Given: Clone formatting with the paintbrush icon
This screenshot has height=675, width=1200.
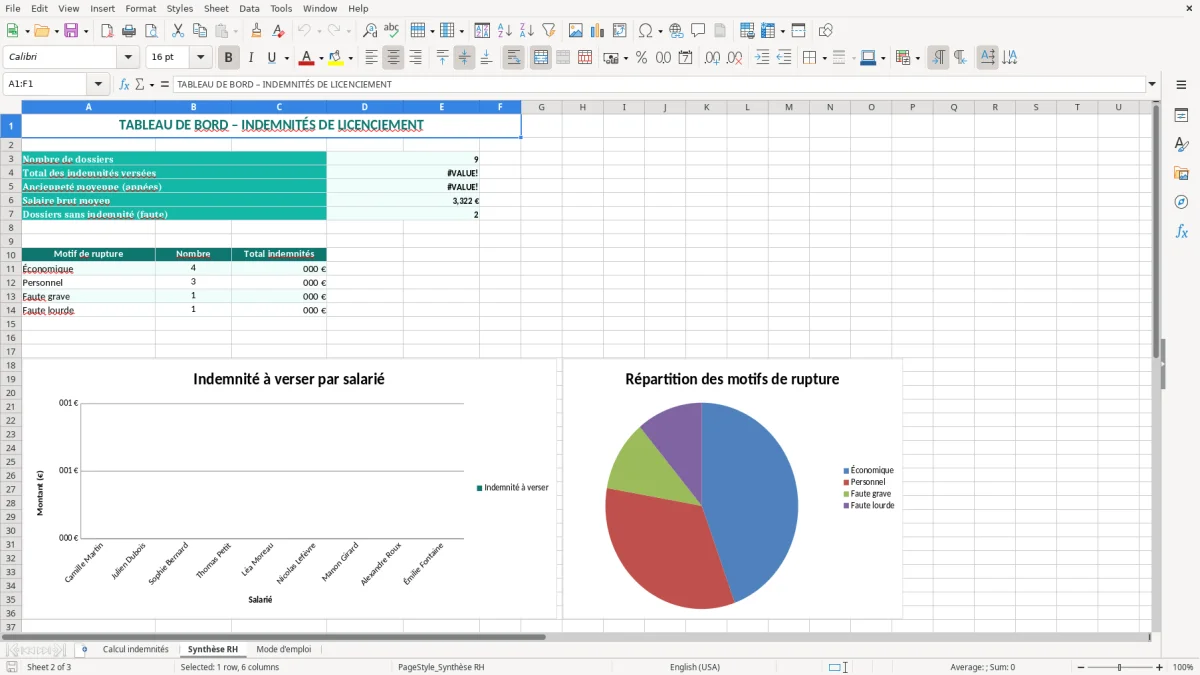Looking at the screenshot, I should [257, 31].
